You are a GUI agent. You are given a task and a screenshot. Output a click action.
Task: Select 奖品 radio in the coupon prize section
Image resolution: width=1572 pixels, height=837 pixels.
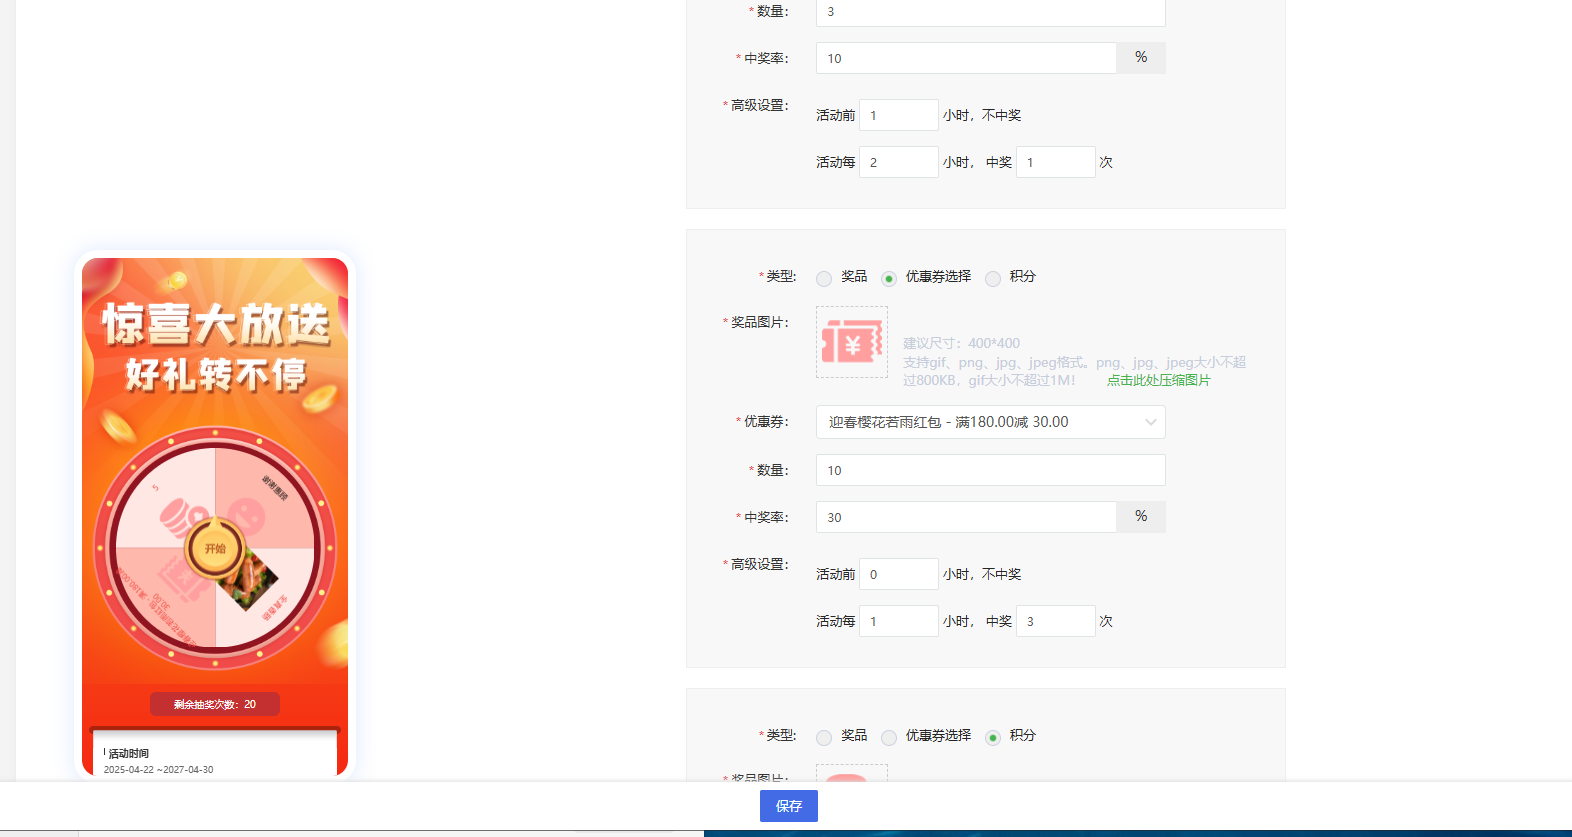[x=824, y=278]
